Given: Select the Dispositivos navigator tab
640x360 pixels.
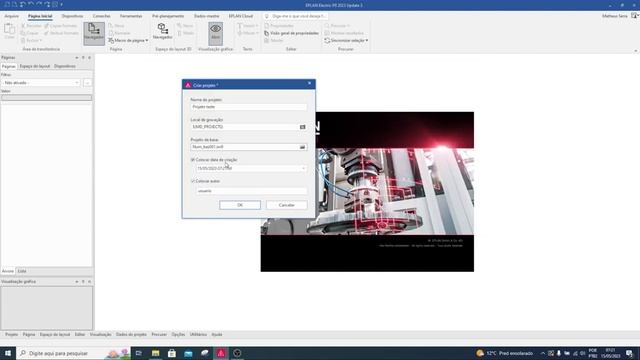Looking at the screenshot, I should click(64, 66).
